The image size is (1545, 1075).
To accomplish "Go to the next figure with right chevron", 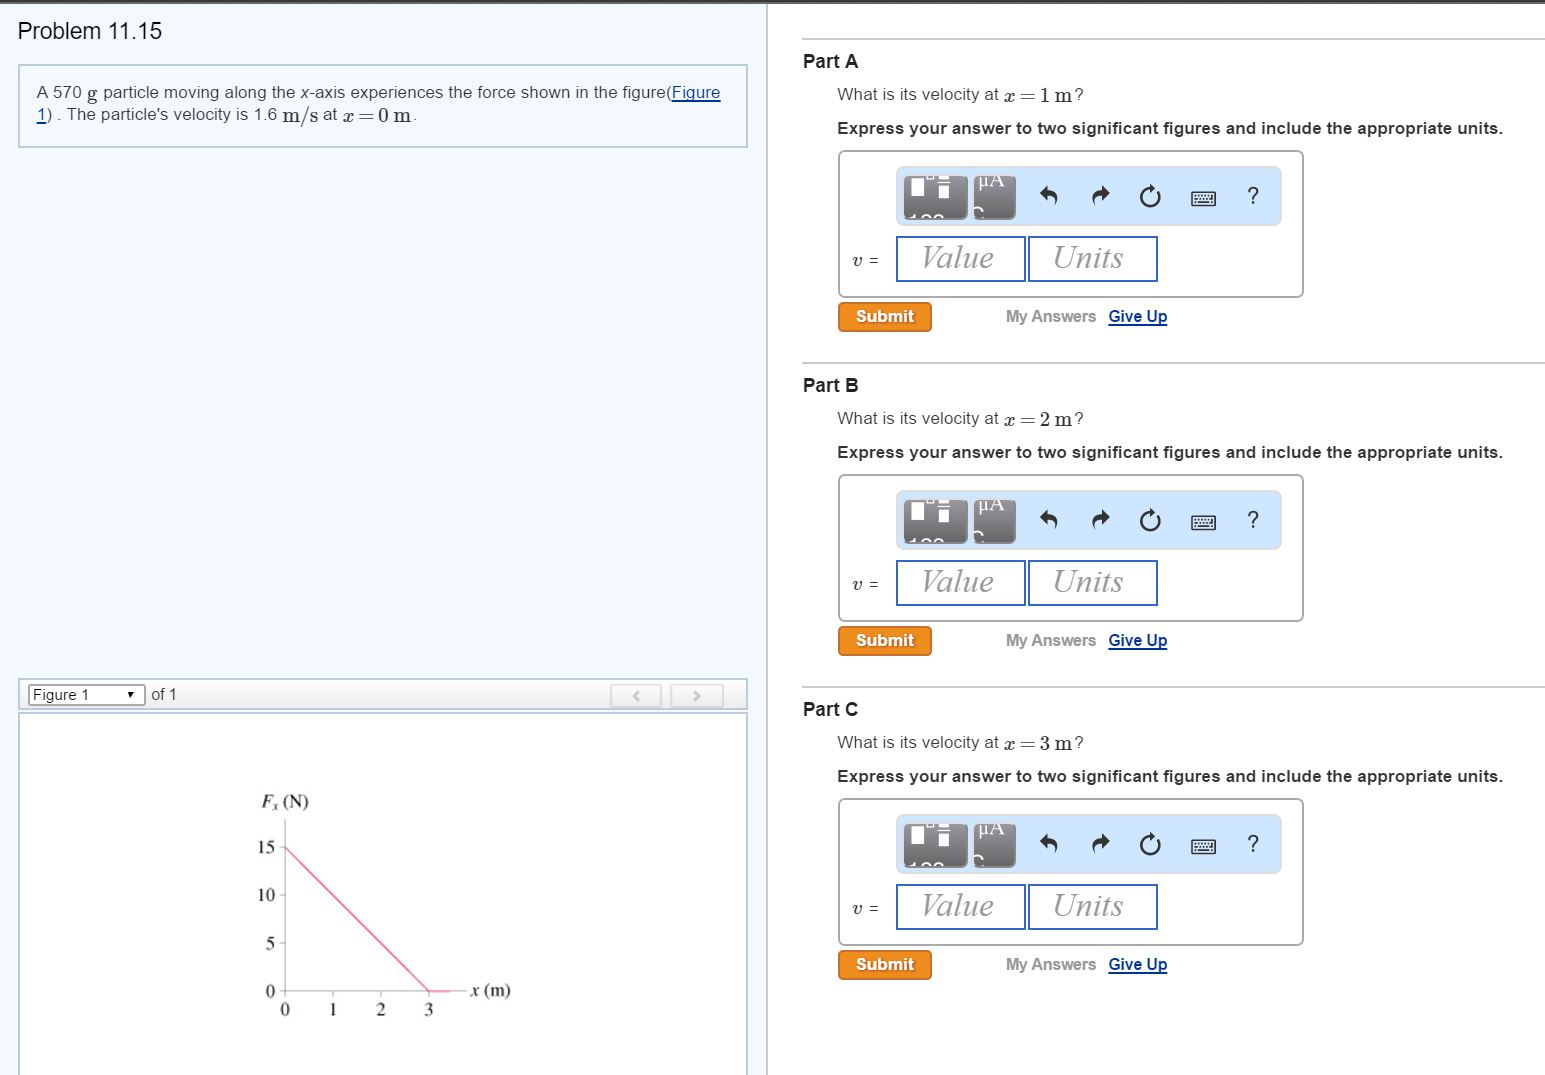I will tap(696, 695).
